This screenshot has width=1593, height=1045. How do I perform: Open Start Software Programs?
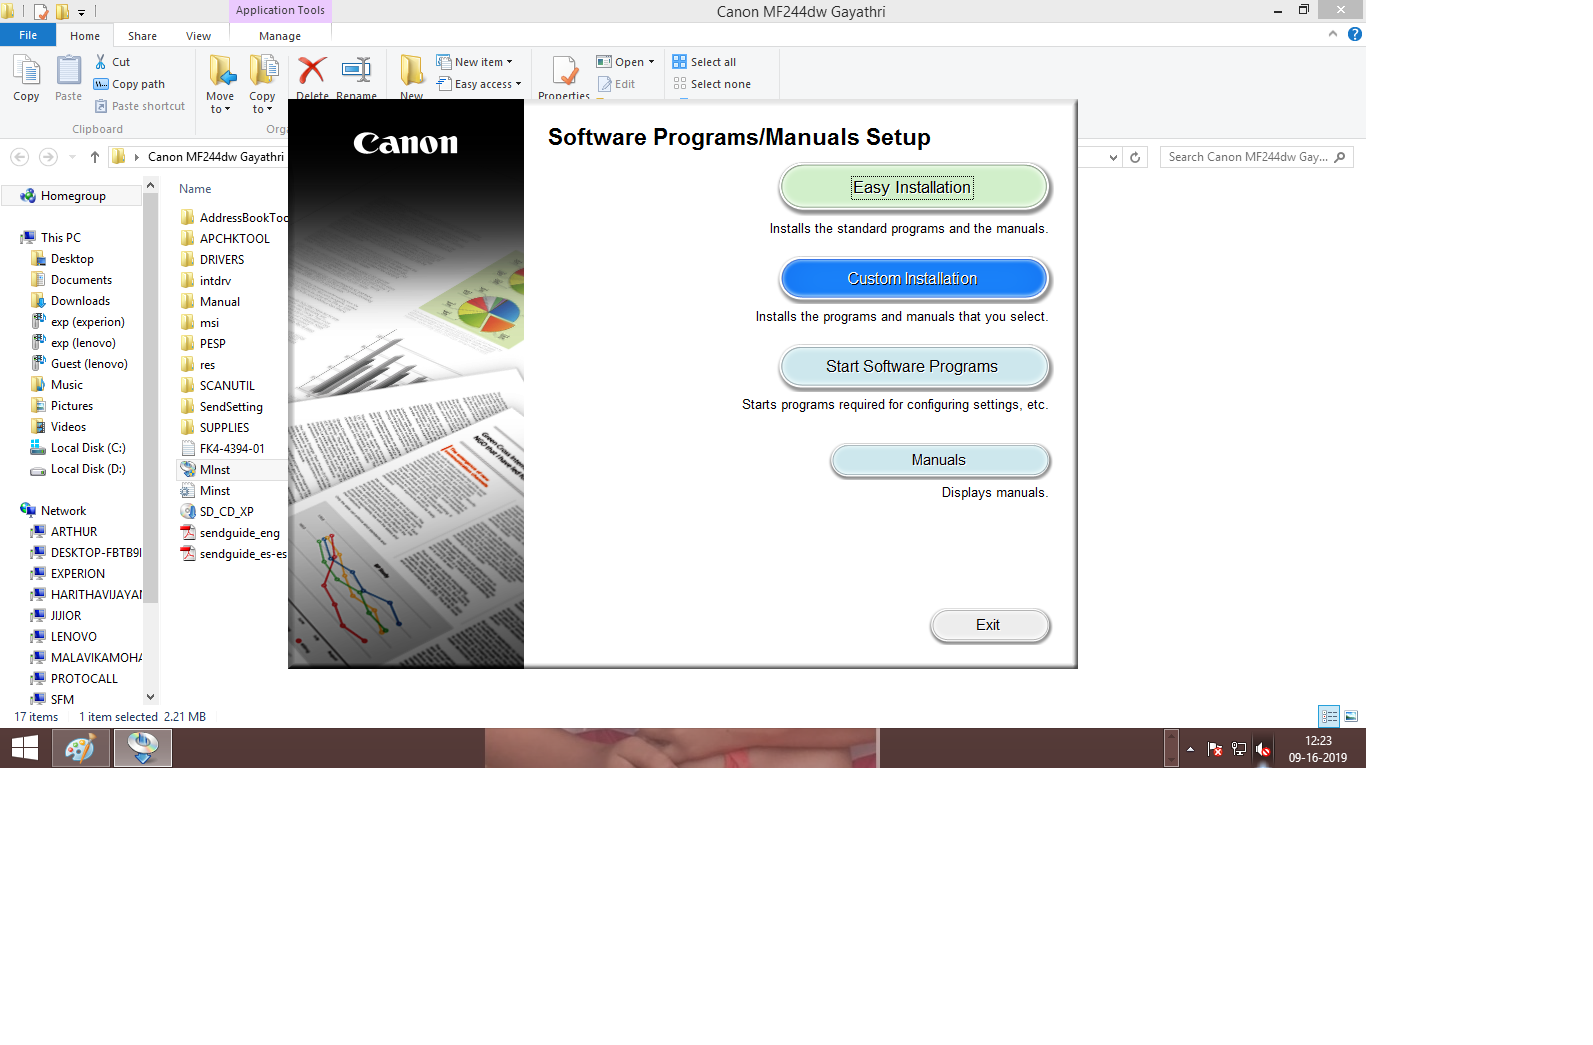point(913,366)
